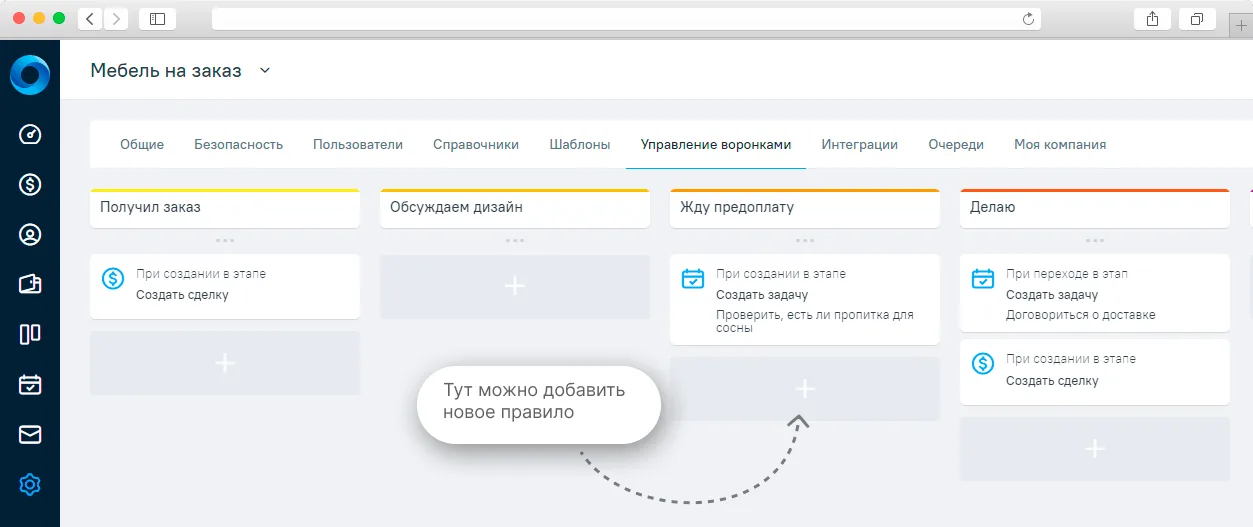Open the kanban boards icon in sidebar
Screen dimensions: 1253x527
[x=30, y=334]
